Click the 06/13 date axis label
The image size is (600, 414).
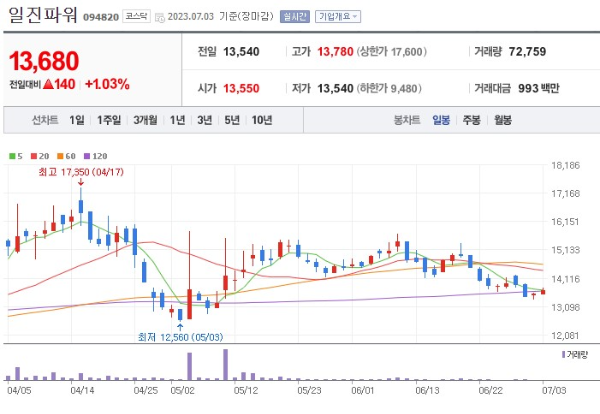[427, 390]
